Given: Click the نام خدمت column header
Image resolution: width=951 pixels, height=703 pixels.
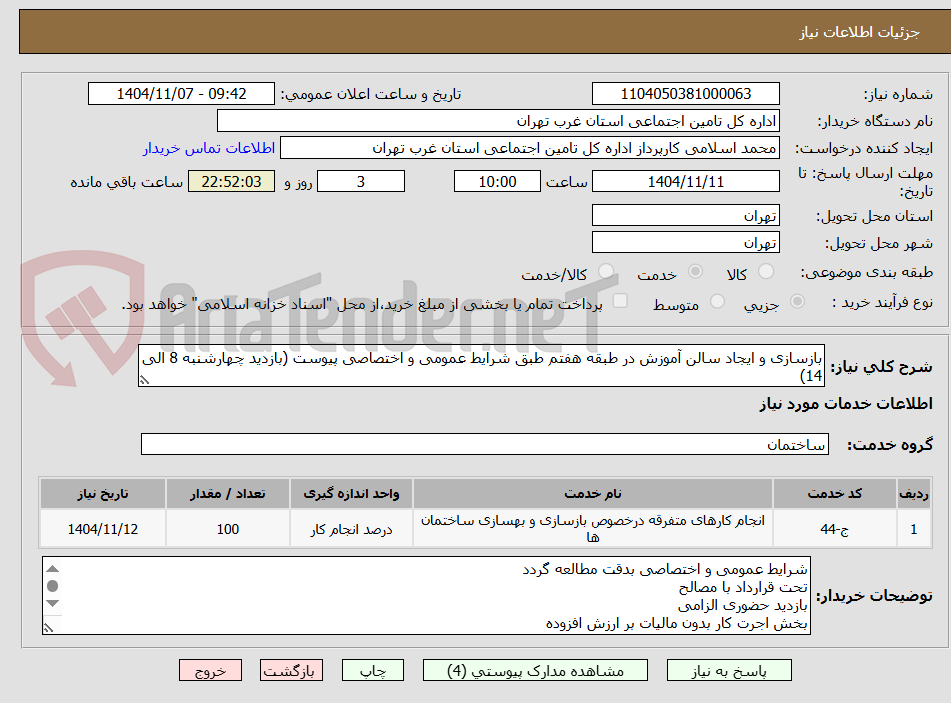Looking at the screenshot, I should point(593,493).
